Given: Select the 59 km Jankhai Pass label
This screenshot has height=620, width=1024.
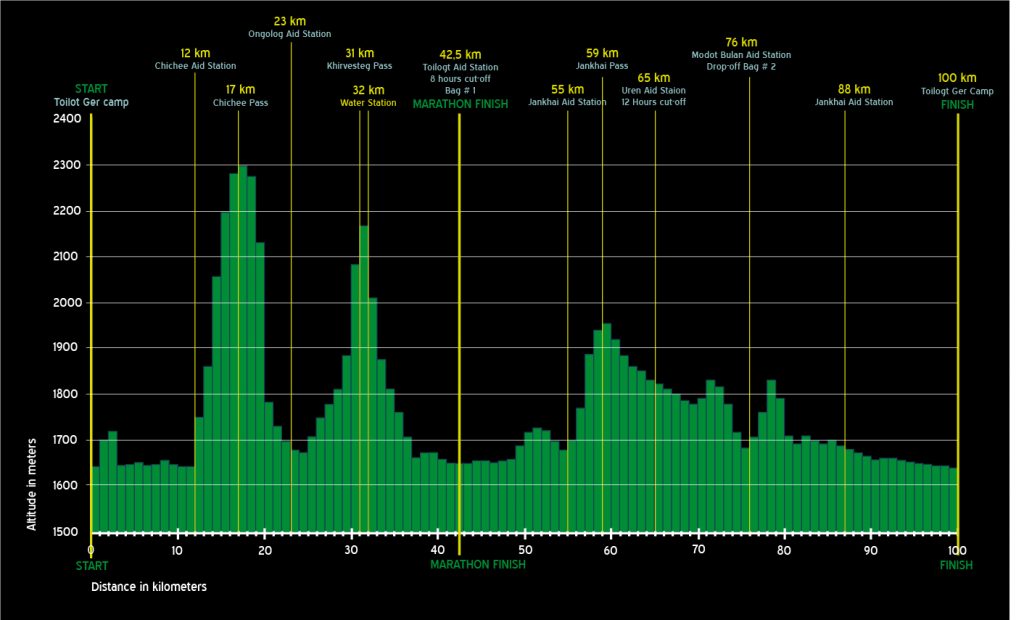Looking at the screenshot, I should (x=602, y=59).
